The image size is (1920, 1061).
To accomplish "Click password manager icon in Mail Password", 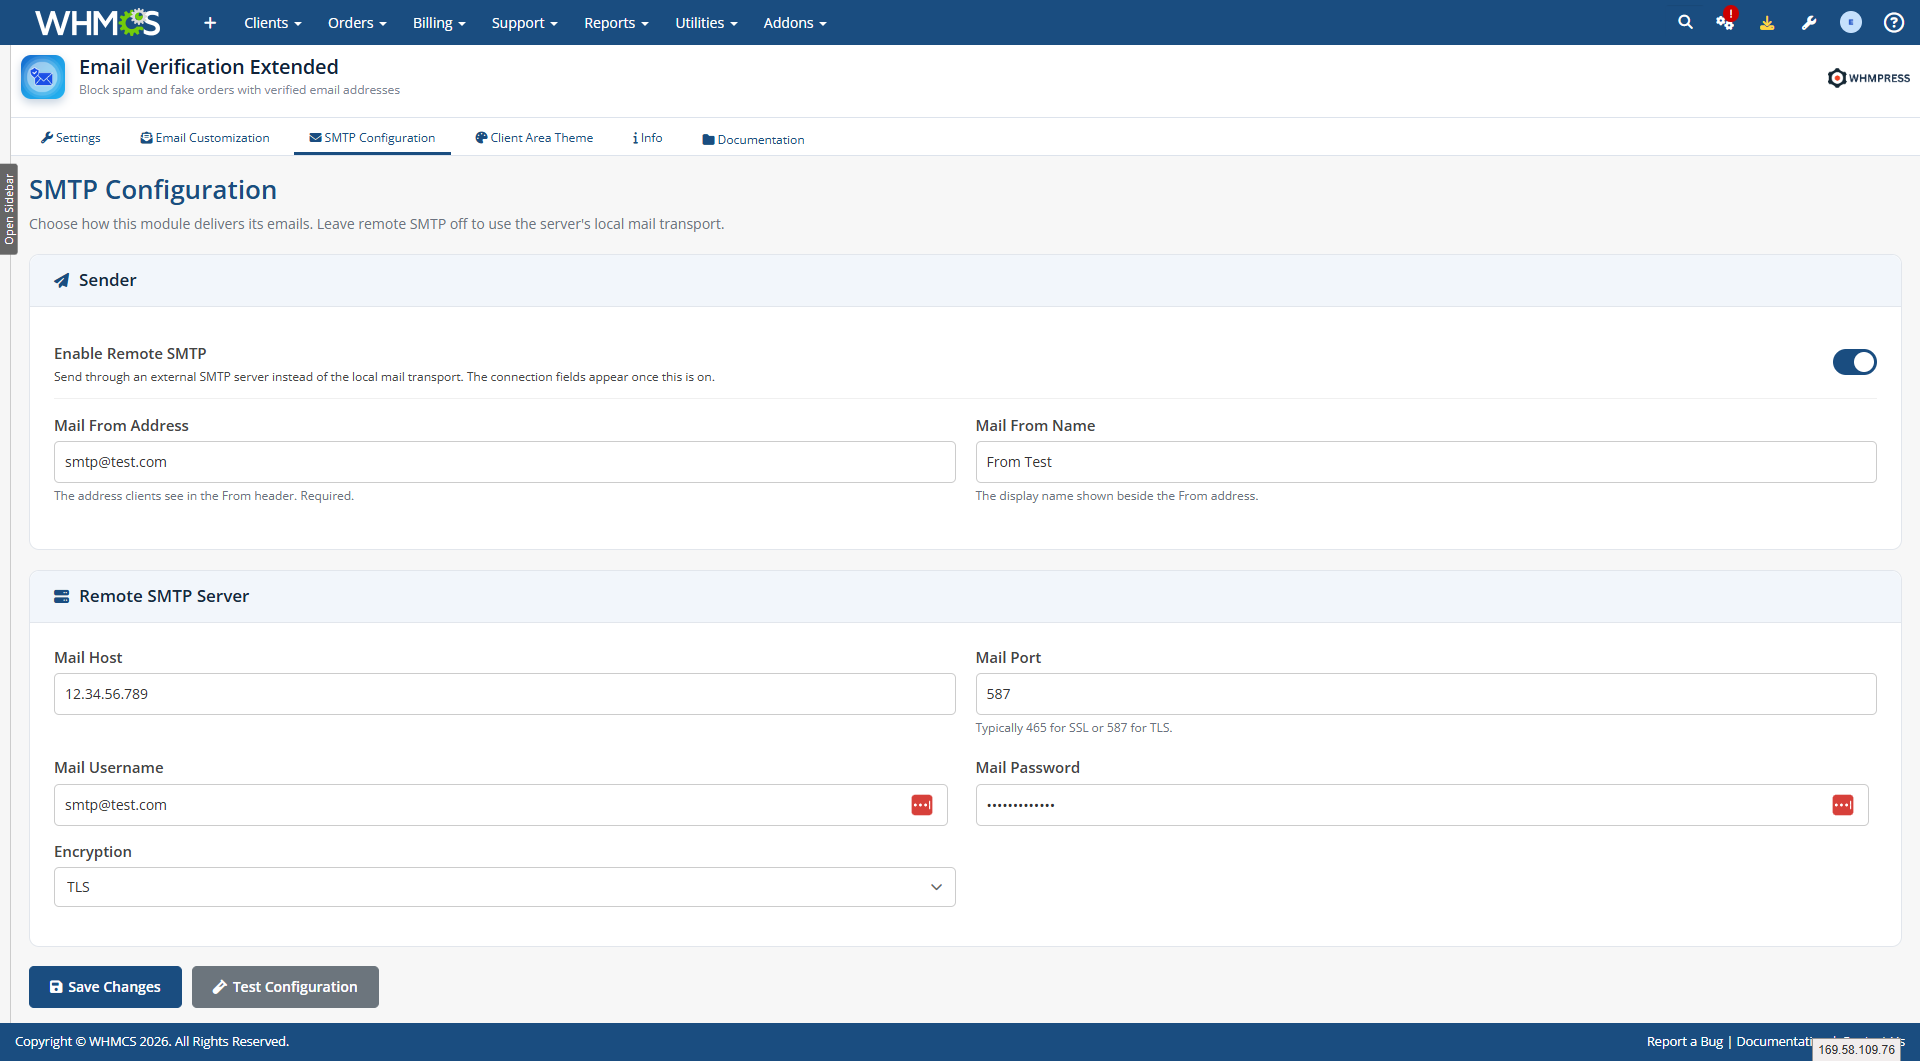I will 1843,805.
